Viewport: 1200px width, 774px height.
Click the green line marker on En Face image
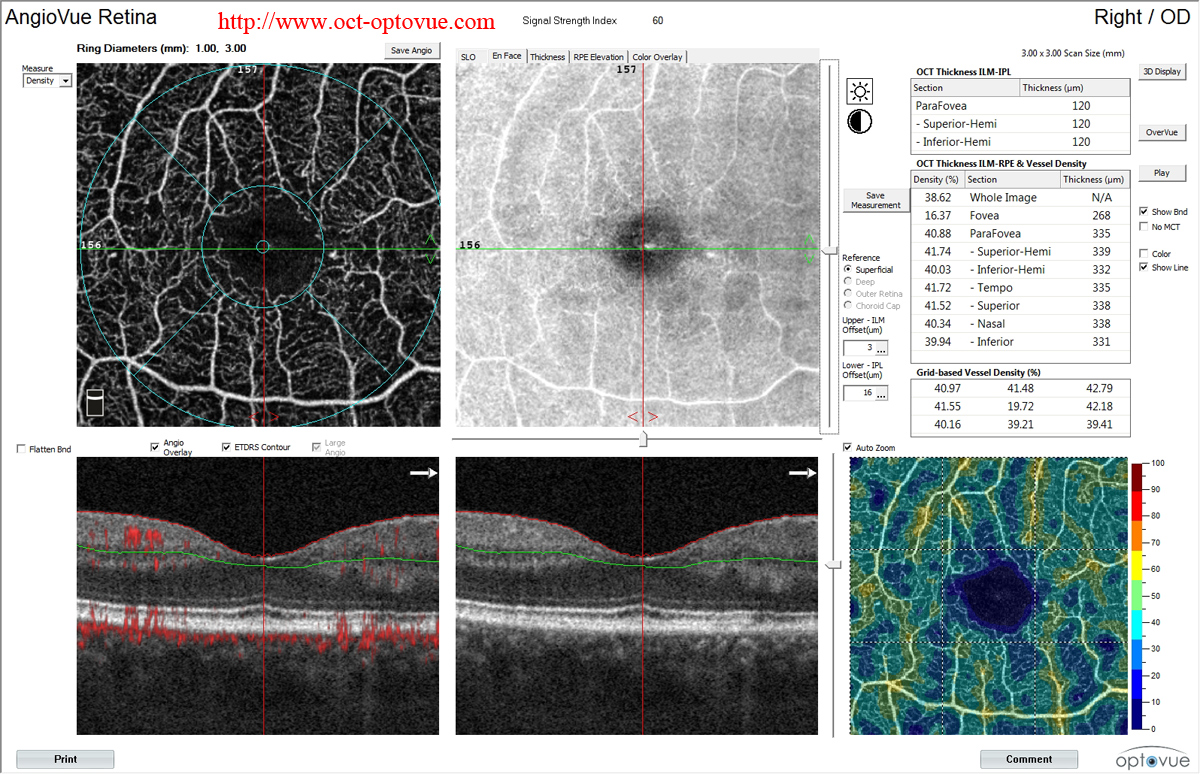811,248
